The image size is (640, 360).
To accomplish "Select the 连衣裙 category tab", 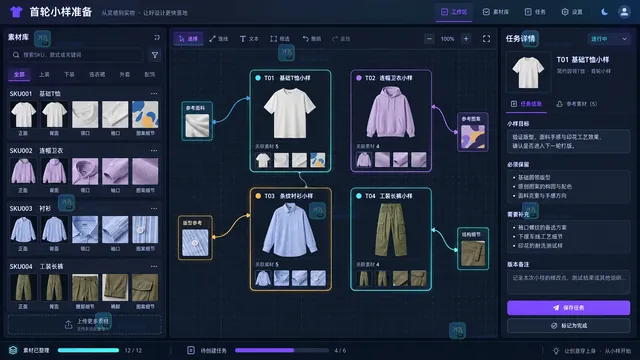I will click(x=97, y=74).
